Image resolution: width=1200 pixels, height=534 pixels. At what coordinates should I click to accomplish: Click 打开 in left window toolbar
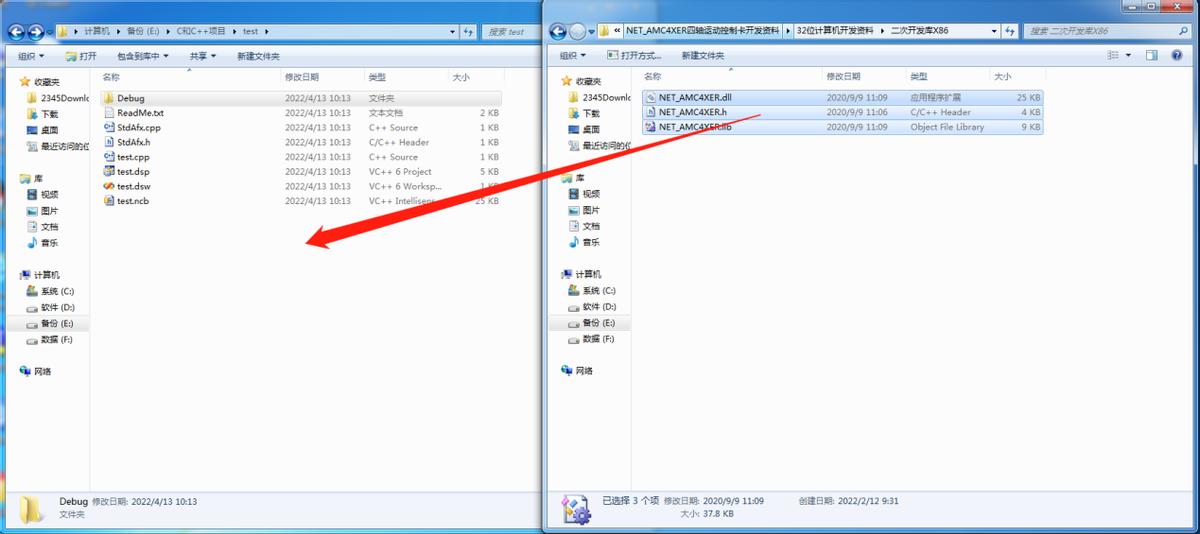81,56
